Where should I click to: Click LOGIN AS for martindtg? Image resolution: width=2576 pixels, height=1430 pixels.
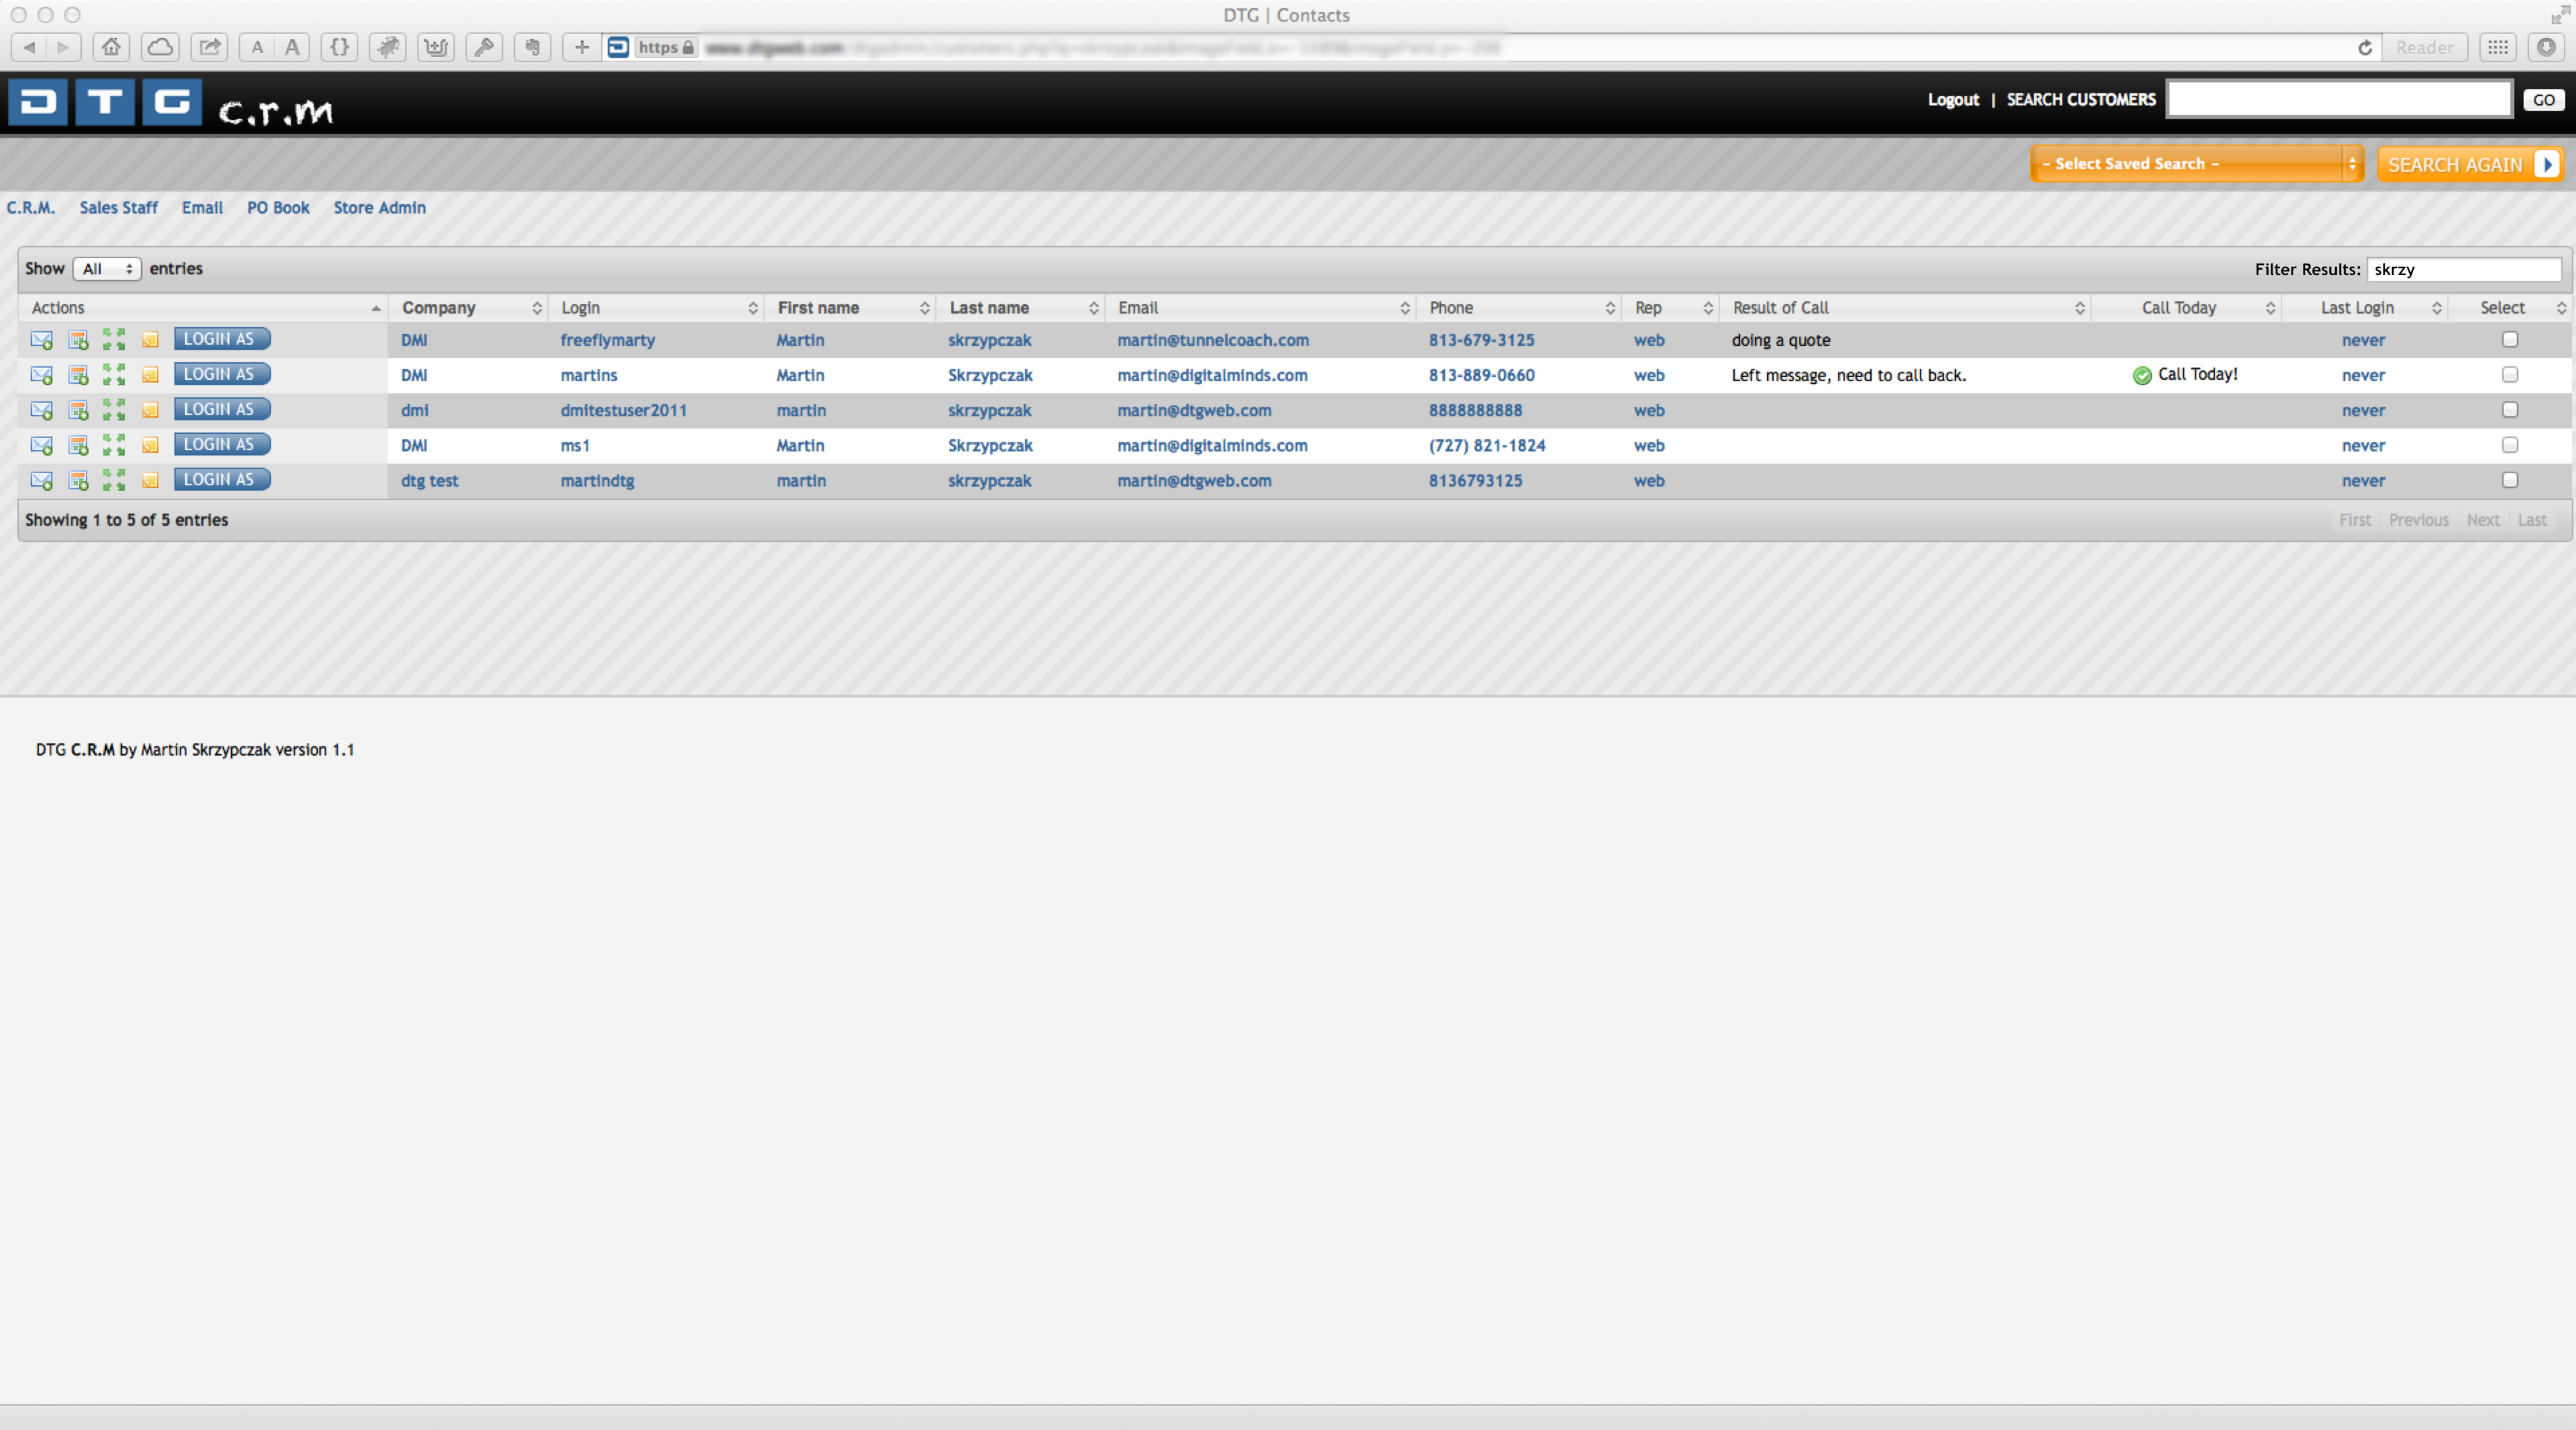pyautogui.click(x=222, y=479)
